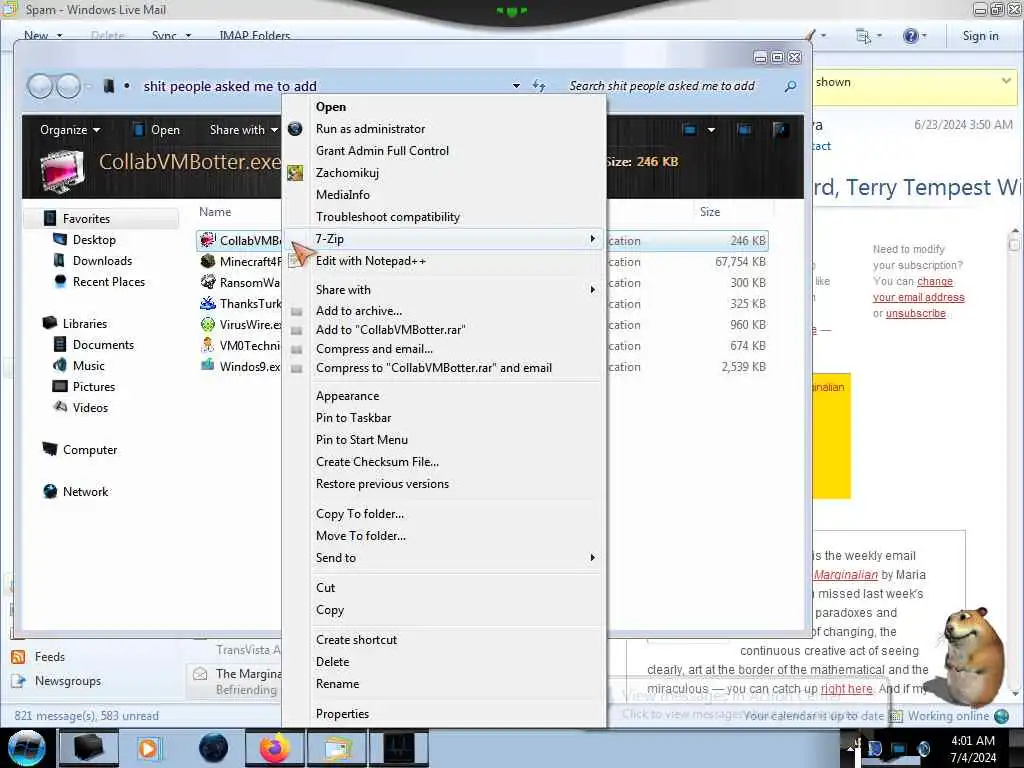
Task: Click the unsubscribe link in email
Action: point(916,313)
